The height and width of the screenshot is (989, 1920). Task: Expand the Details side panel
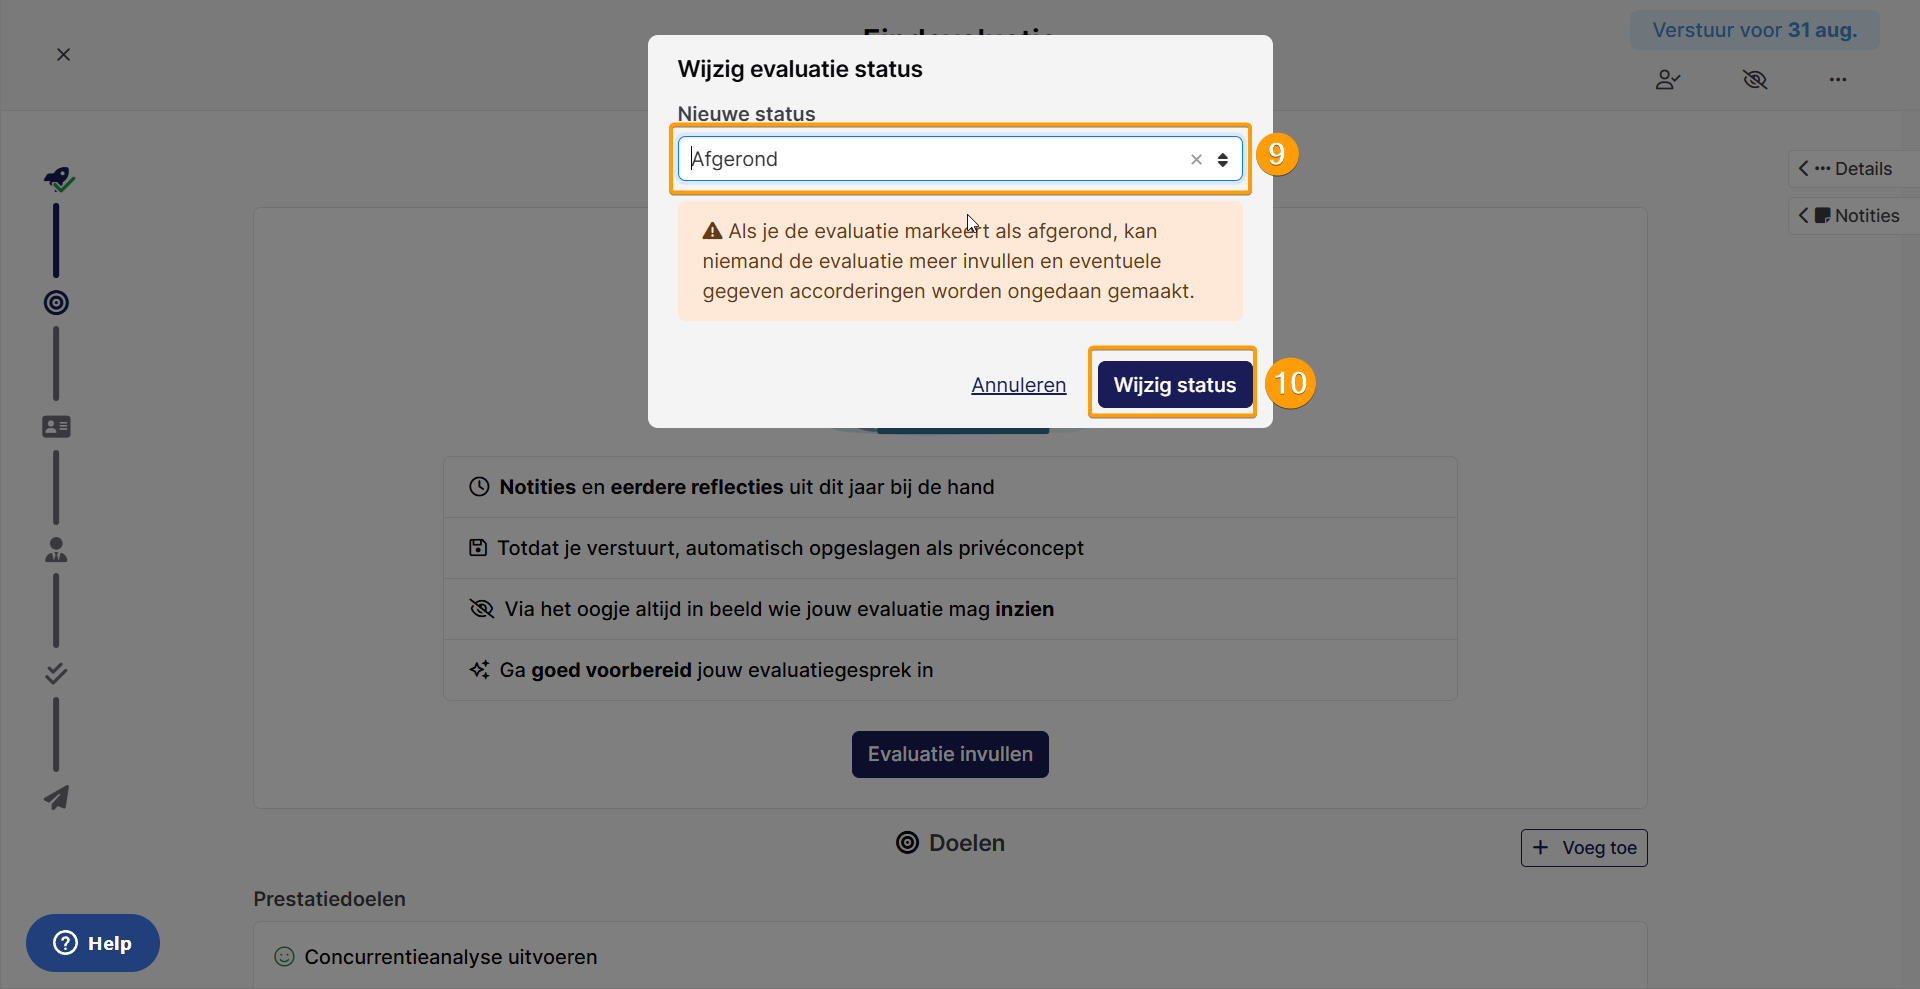(1853, 169)
